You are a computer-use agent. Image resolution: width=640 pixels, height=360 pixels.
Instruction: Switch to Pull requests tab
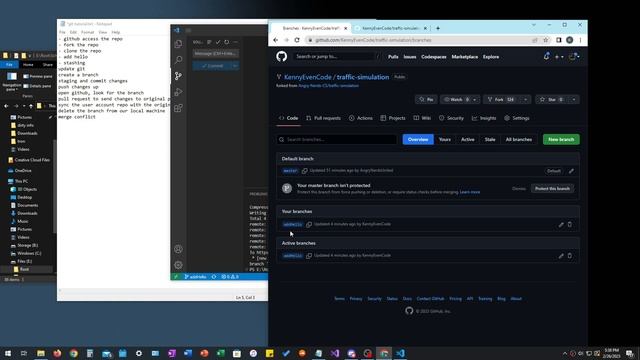click(x=323, y=118)
